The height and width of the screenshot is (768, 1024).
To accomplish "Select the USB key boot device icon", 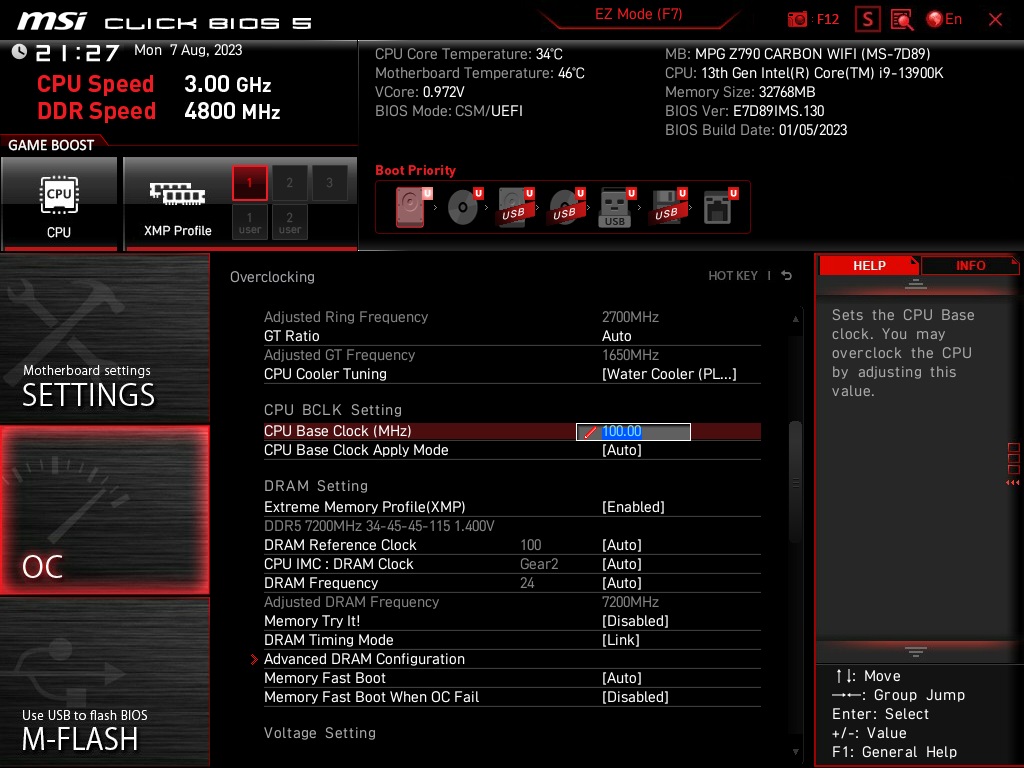I will (x=616, y=208).
